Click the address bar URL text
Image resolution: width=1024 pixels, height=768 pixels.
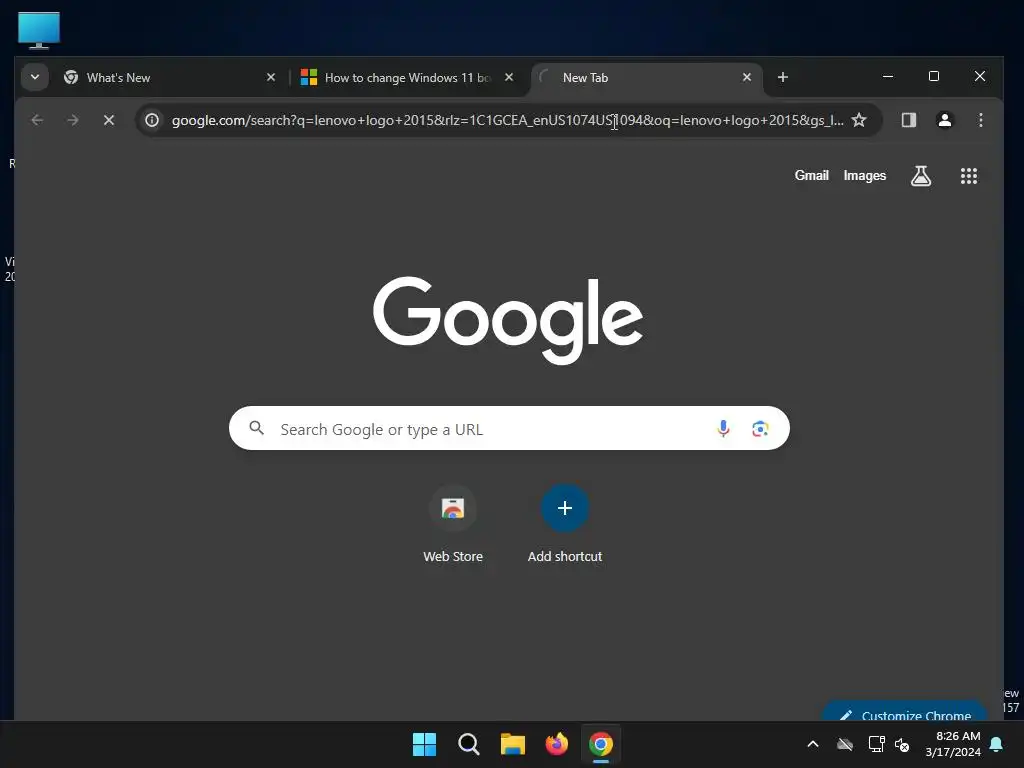[x=507, y=120]
